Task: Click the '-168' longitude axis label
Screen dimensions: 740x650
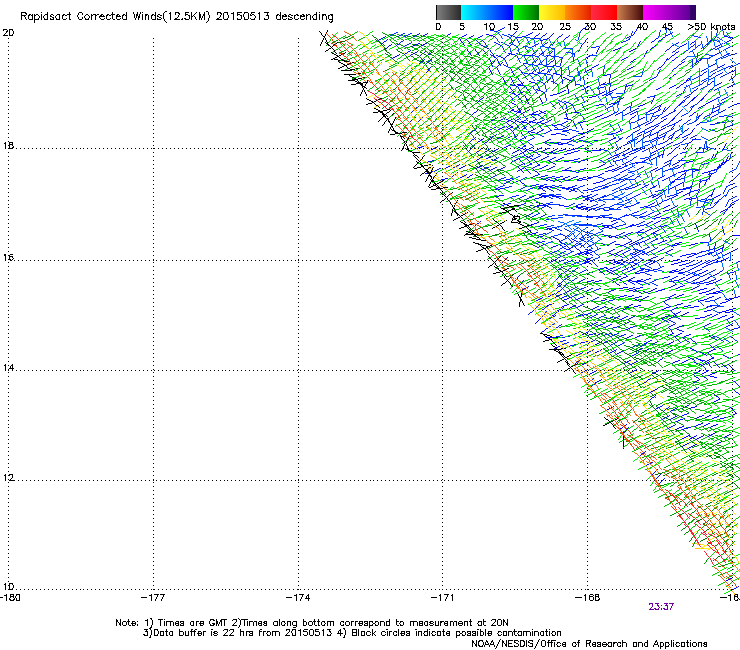Action: click(588, 598)
